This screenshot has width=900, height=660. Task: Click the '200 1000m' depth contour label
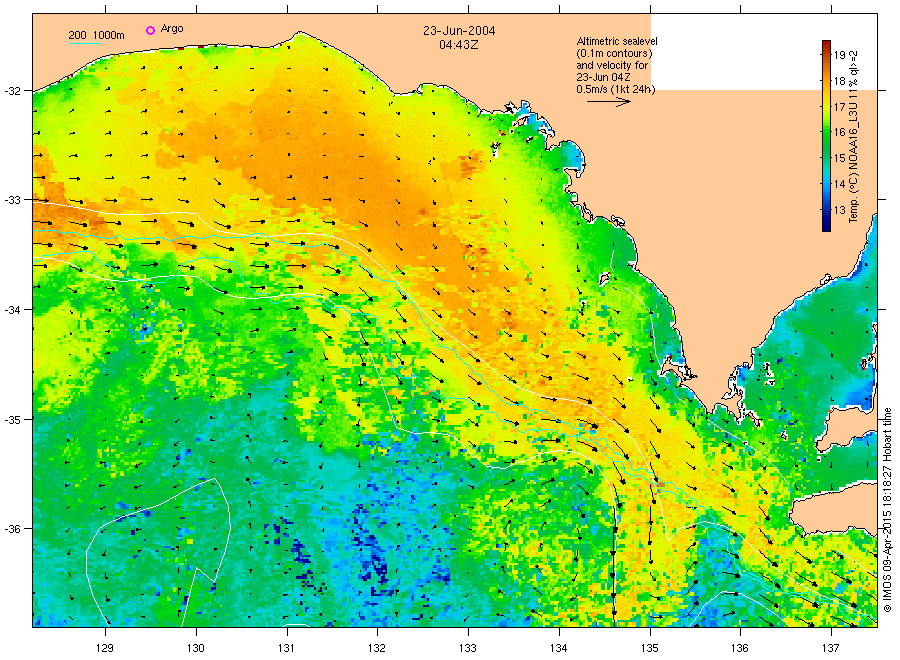coord(96,35)
